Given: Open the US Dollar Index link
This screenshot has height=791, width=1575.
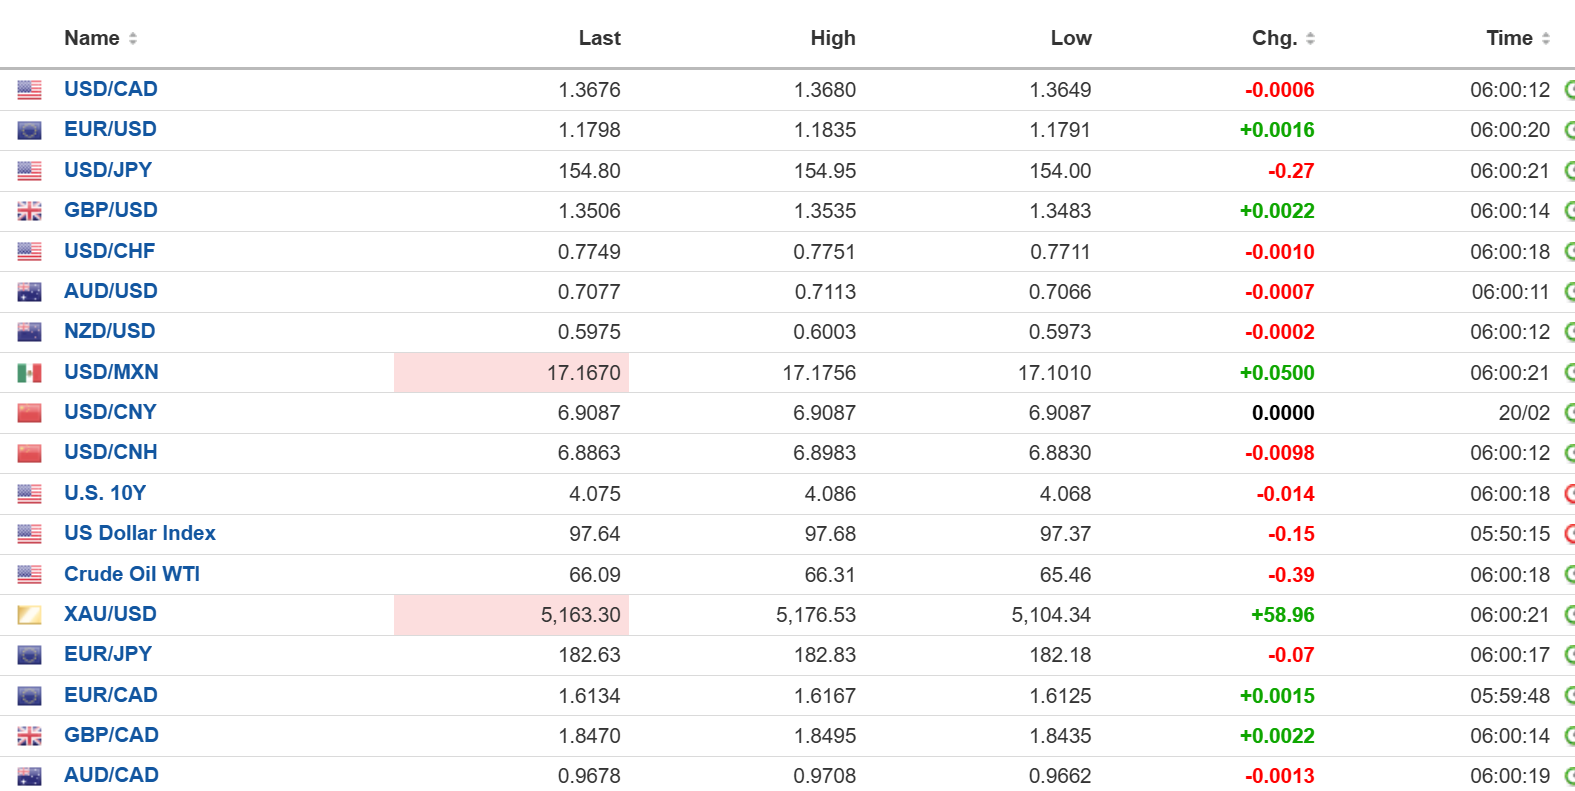Looking at the screenshot, I should coord(140,533).
